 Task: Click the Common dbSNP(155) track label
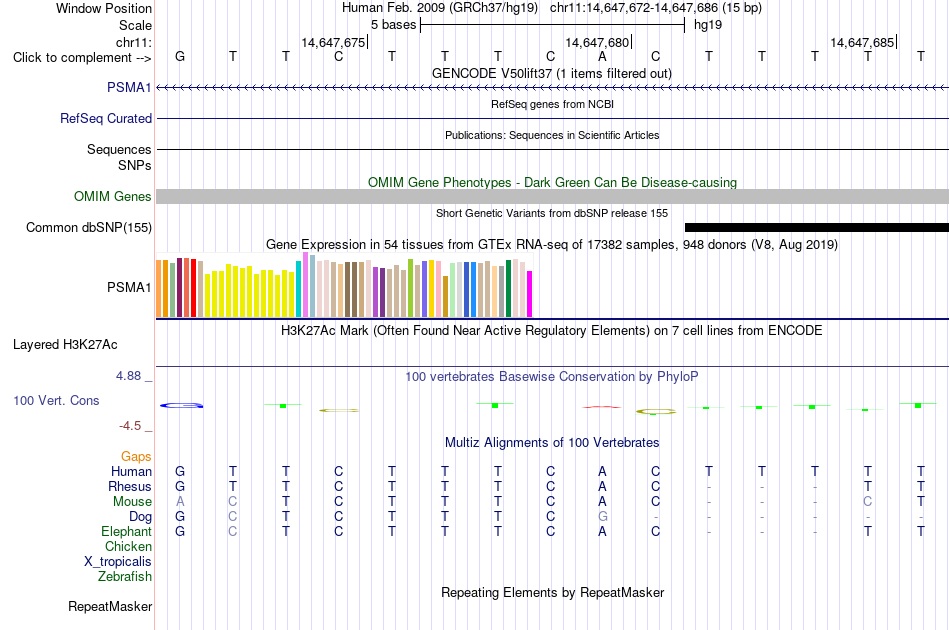point(88,228)
